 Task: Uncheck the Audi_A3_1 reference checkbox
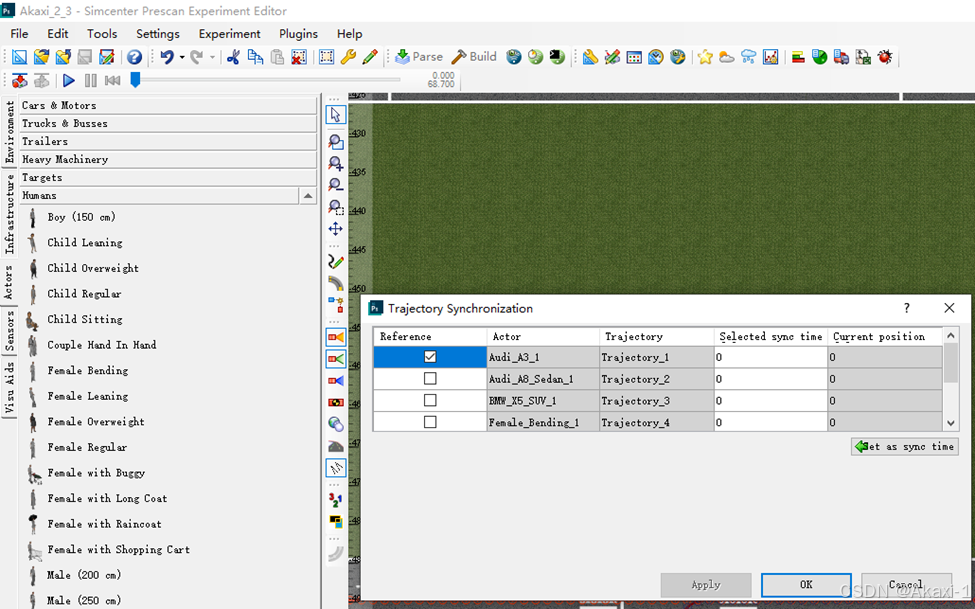[x=430, y=357]
